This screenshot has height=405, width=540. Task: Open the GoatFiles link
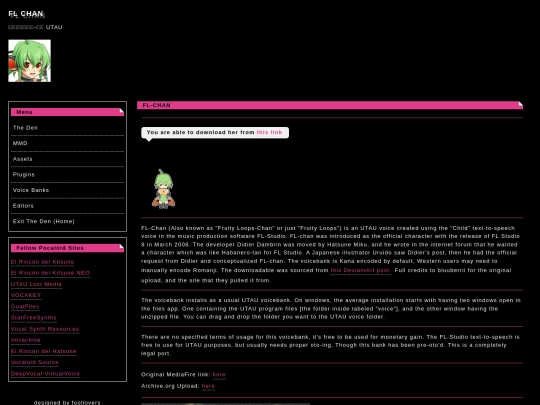[x=25, y=307]
